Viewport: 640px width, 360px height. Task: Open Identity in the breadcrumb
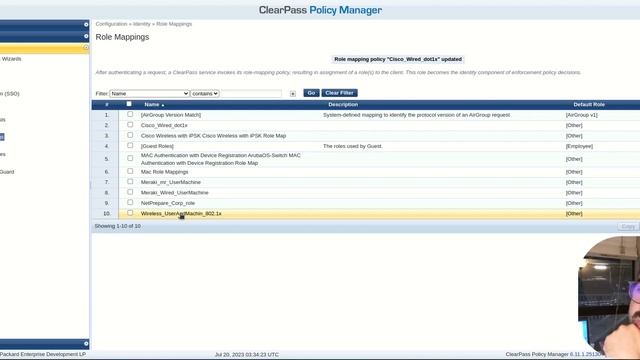coord(142,24)
